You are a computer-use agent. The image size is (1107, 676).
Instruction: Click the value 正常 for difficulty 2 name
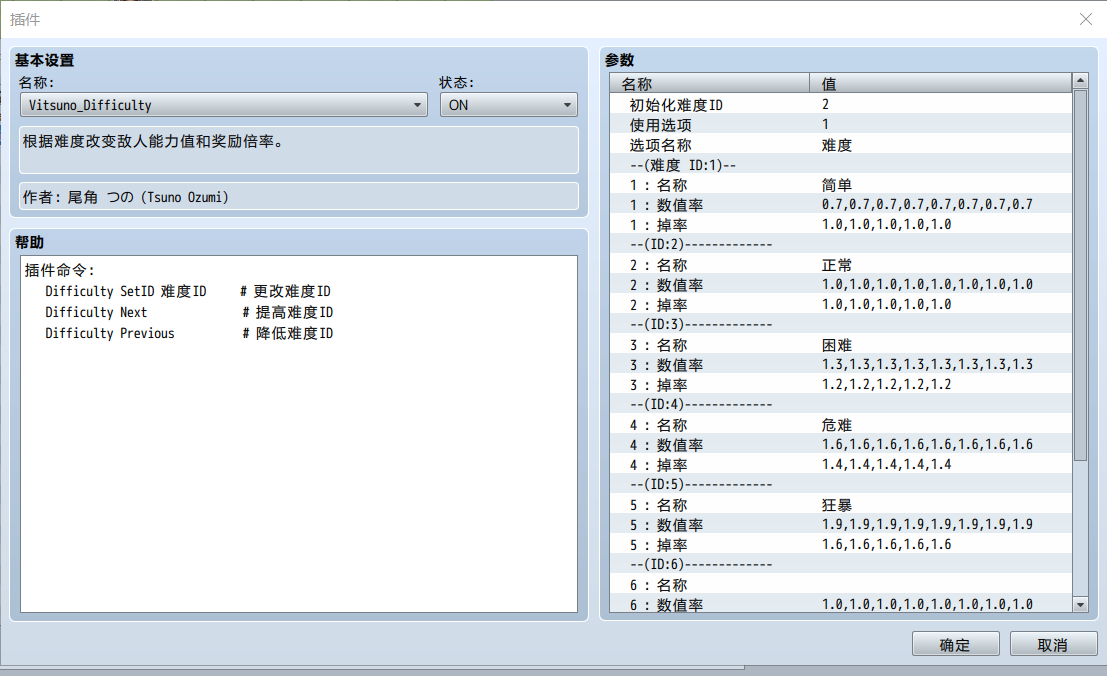837,265
